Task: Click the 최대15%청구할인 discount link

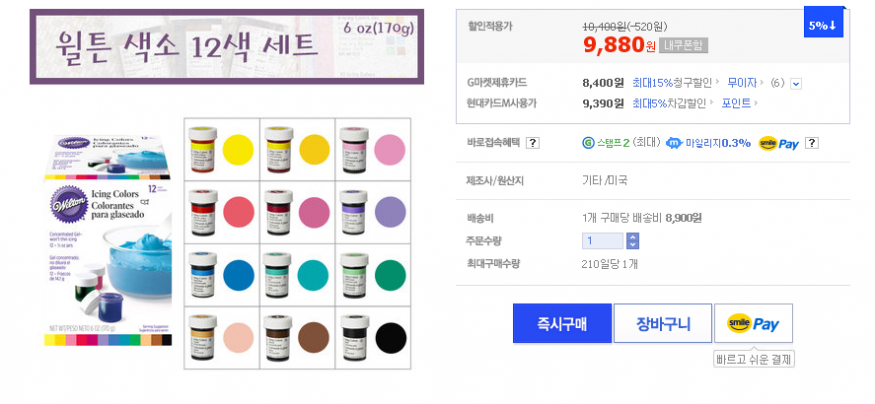Action: pyautogui.click(x=673, y=82)
